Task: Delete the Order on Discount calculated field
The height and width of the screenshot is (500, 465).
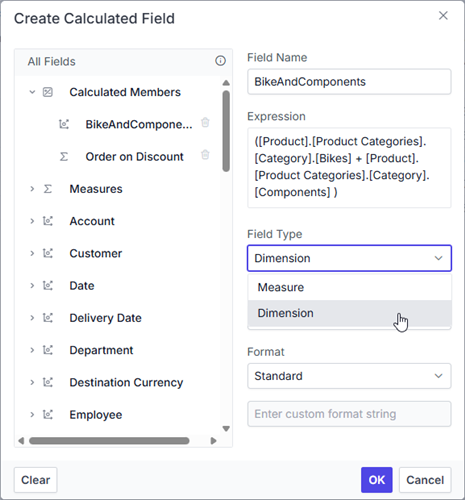Action: [x=205, y=155]
